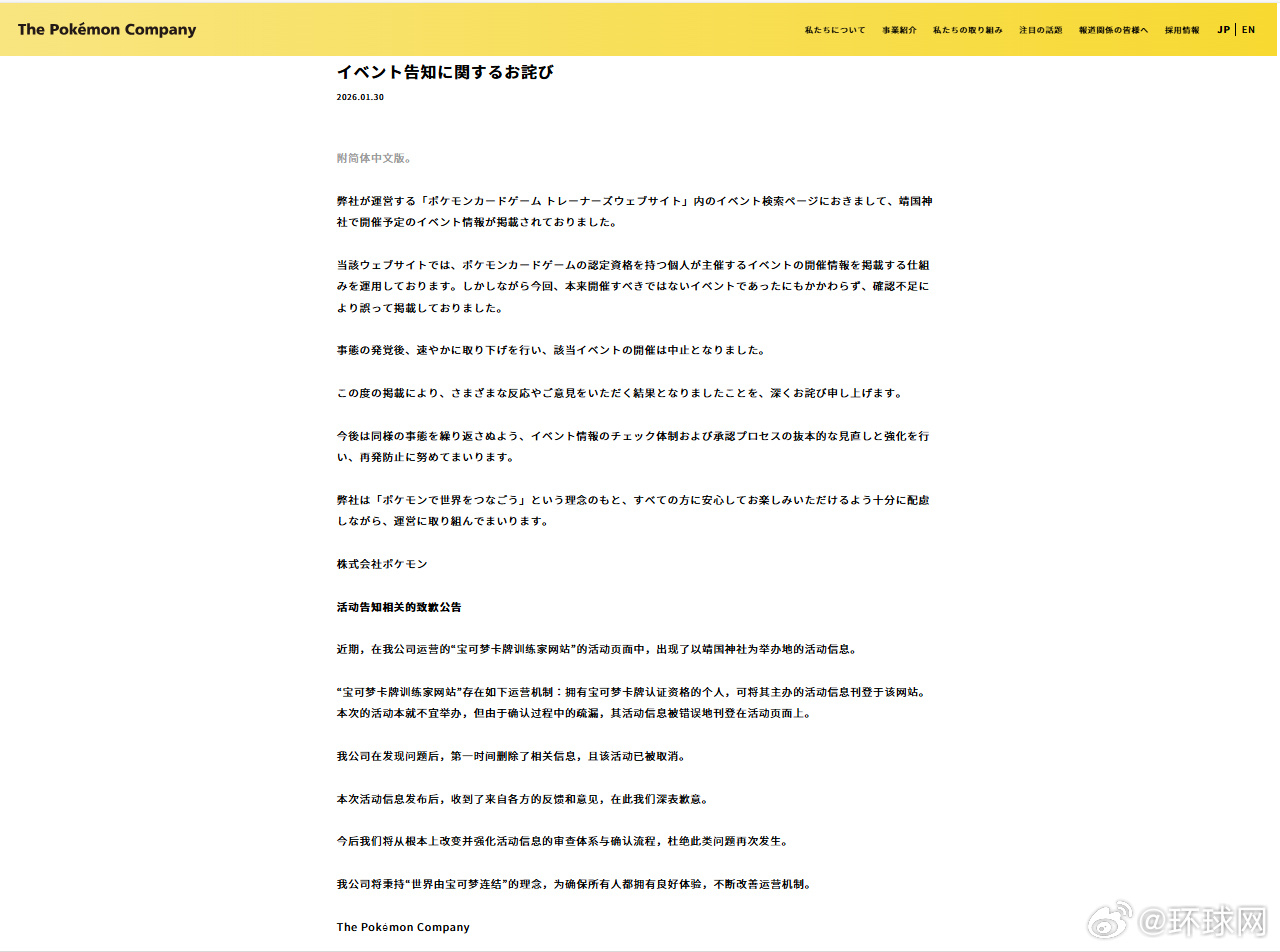Click the separator between JP and EN
1280x952 pixels.
click(1235, 29)
